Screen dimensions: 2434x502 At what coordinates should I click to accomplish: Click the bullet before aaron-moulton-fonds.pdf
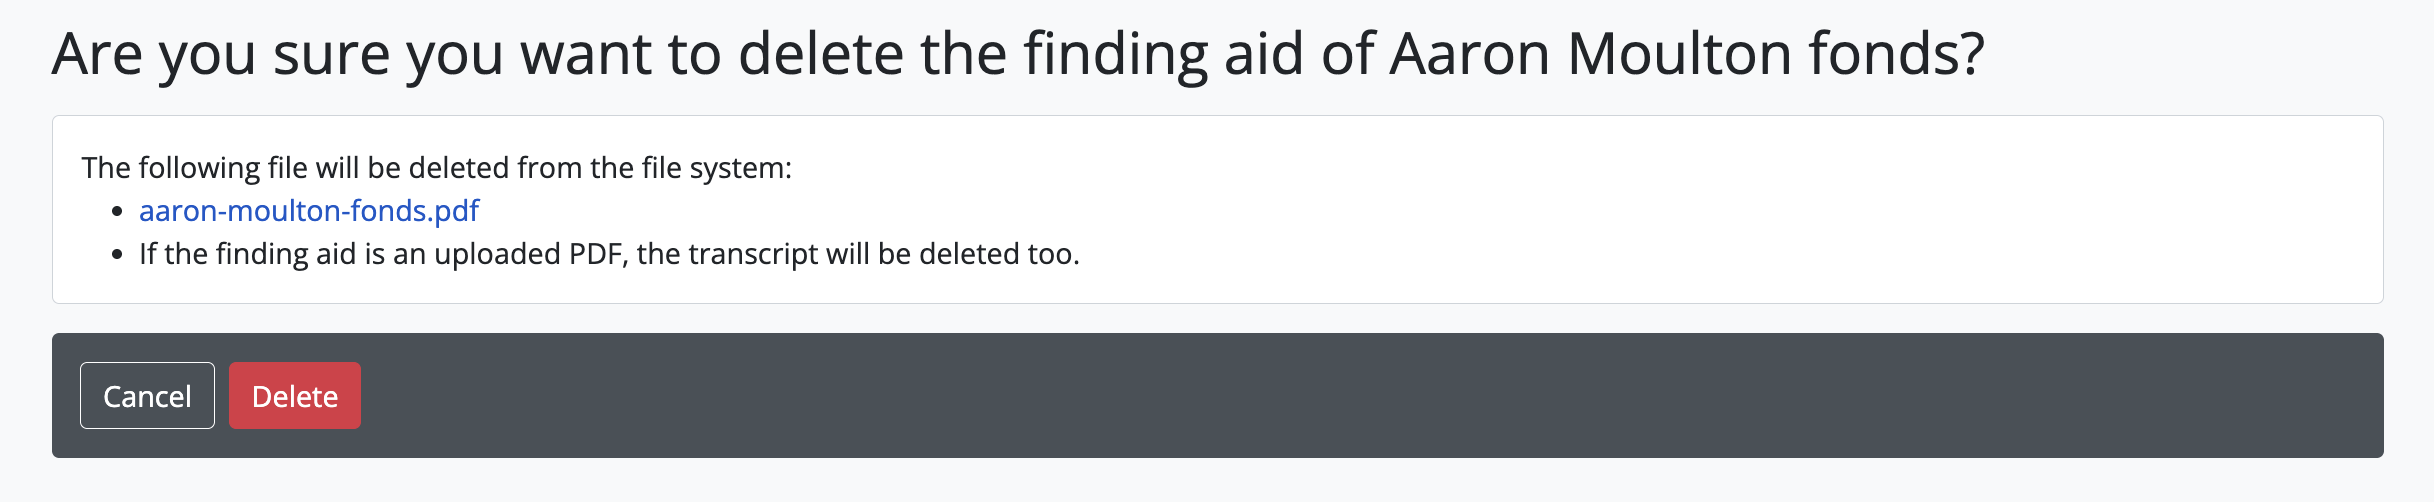pos(118,212)
